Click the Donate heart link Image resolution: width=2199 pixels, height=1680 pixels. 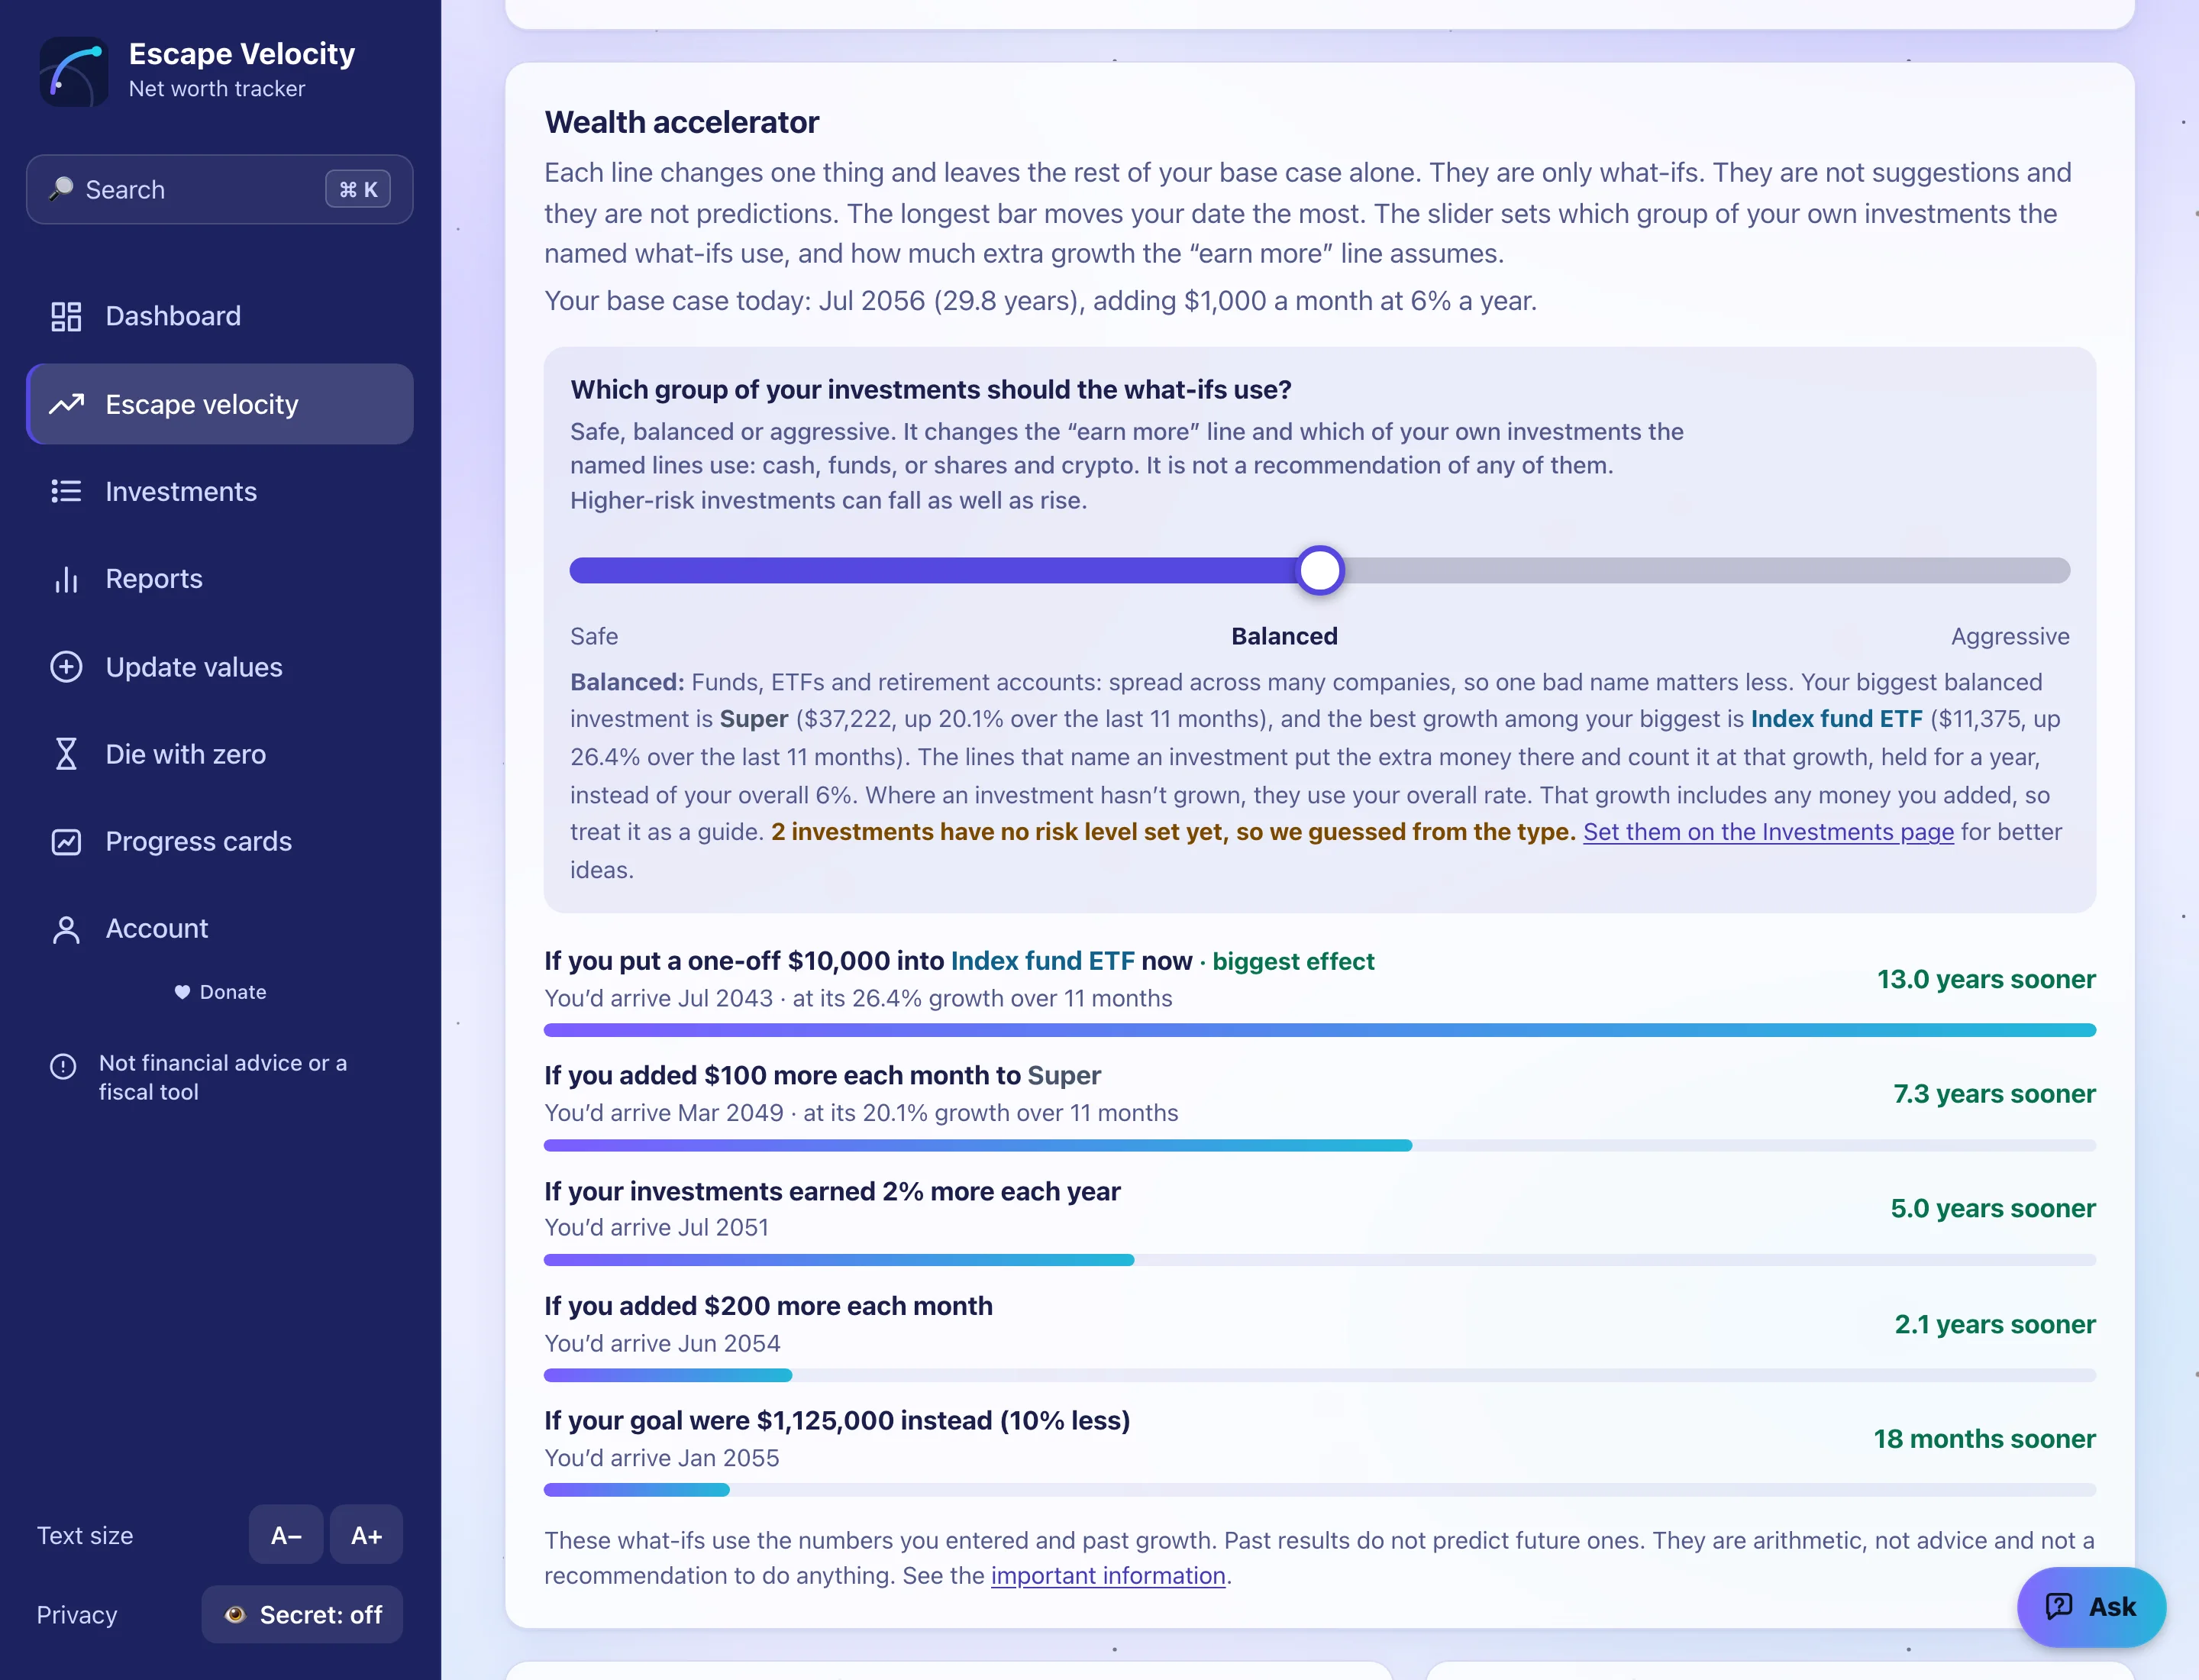pos(220,992)
